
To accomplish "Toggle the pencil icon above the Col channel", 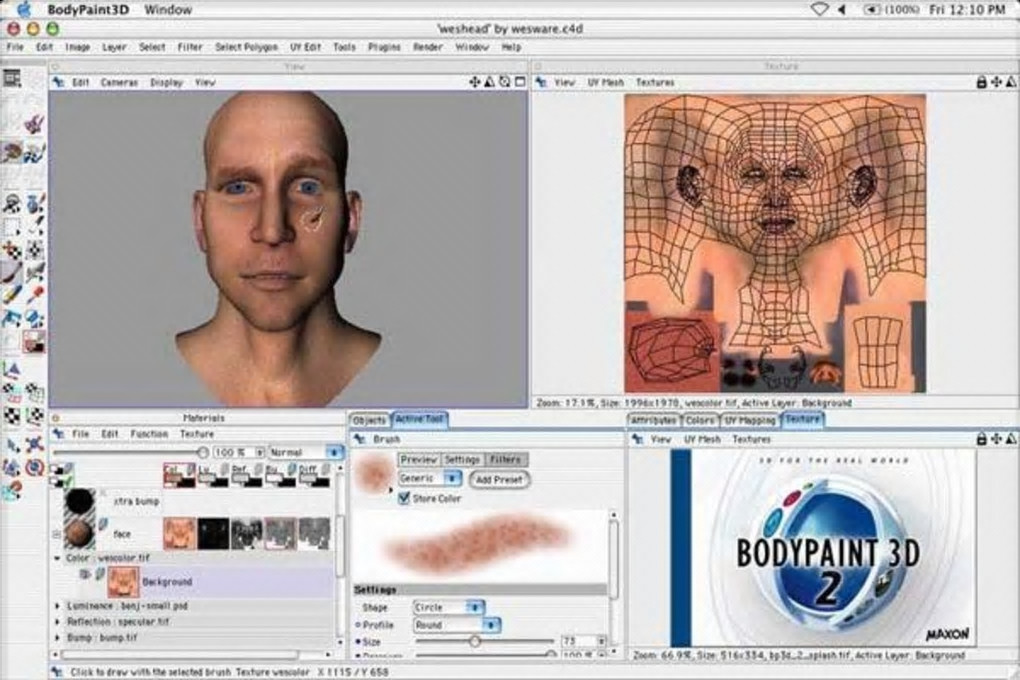I will pos(191,468).
